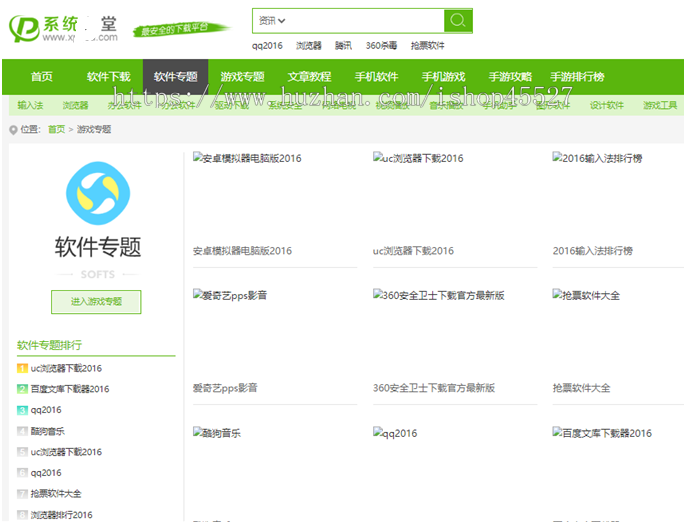Image resolution: width=686 pixels, height=524 pixels.
Task: Click 首页 in the breadcrumb
Action: [56, 129]
